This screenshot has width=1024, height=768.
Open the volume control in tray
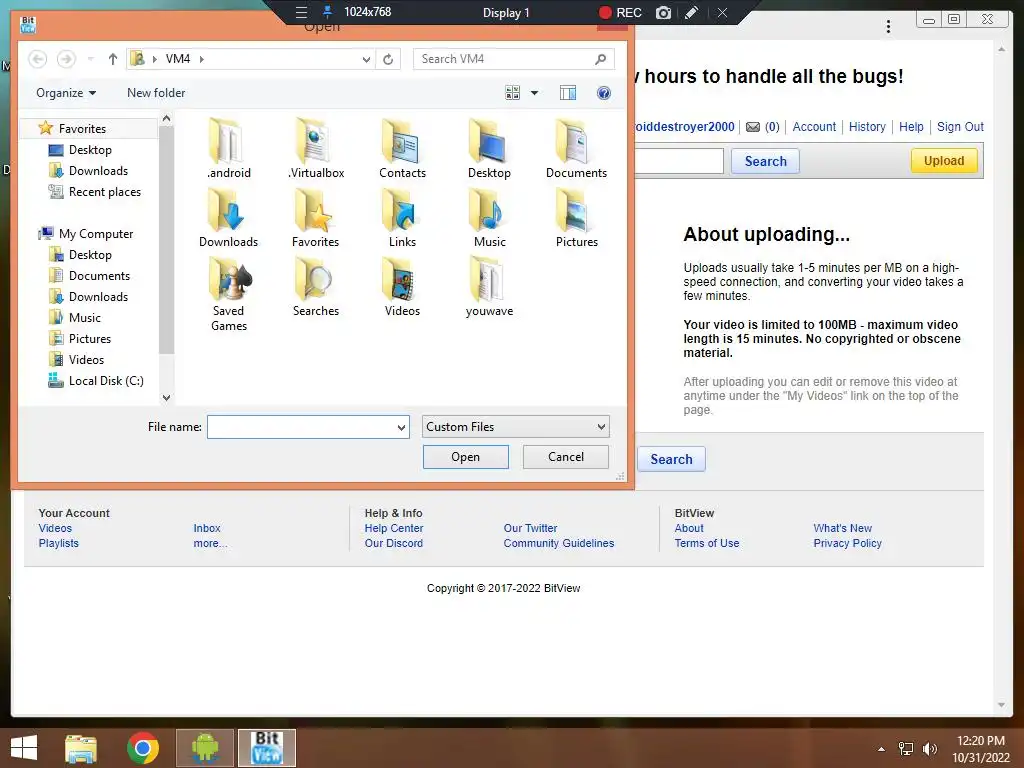(x=930, y=749)
